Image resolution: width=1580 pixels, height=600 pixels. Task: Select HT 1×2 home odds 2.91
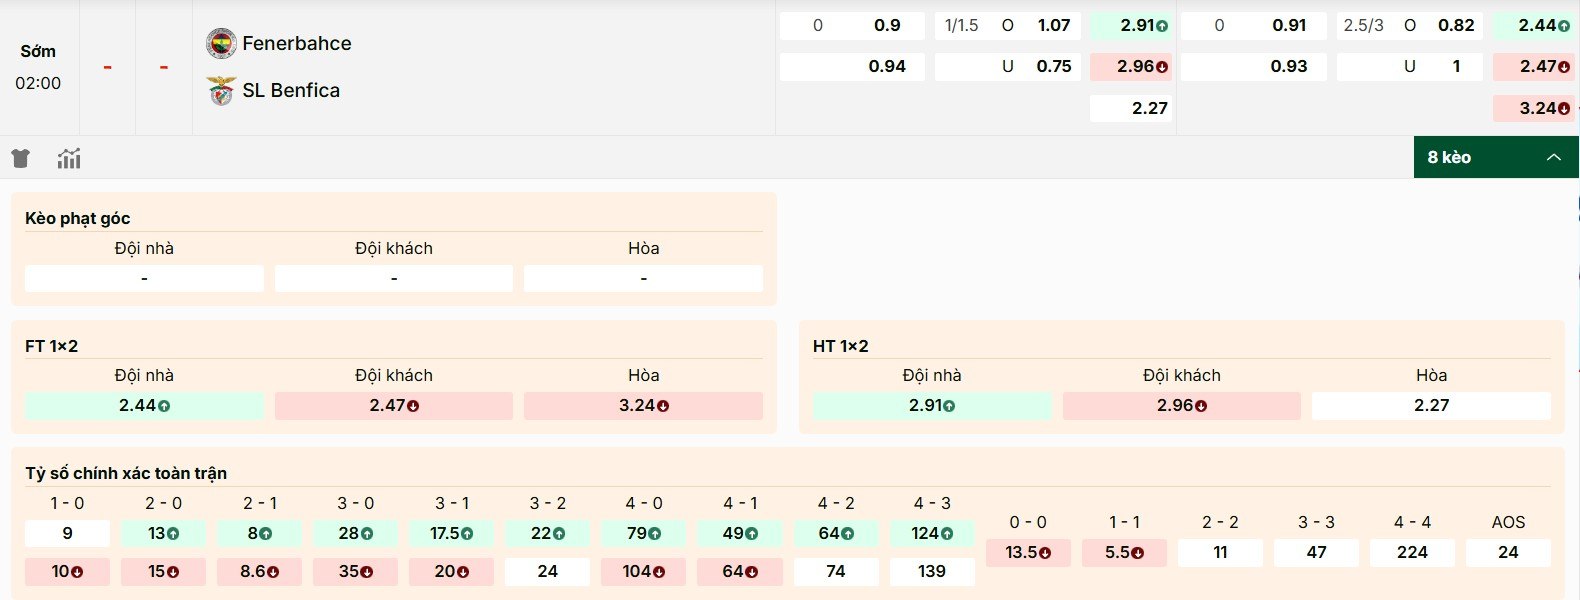(x=931, y=406)
